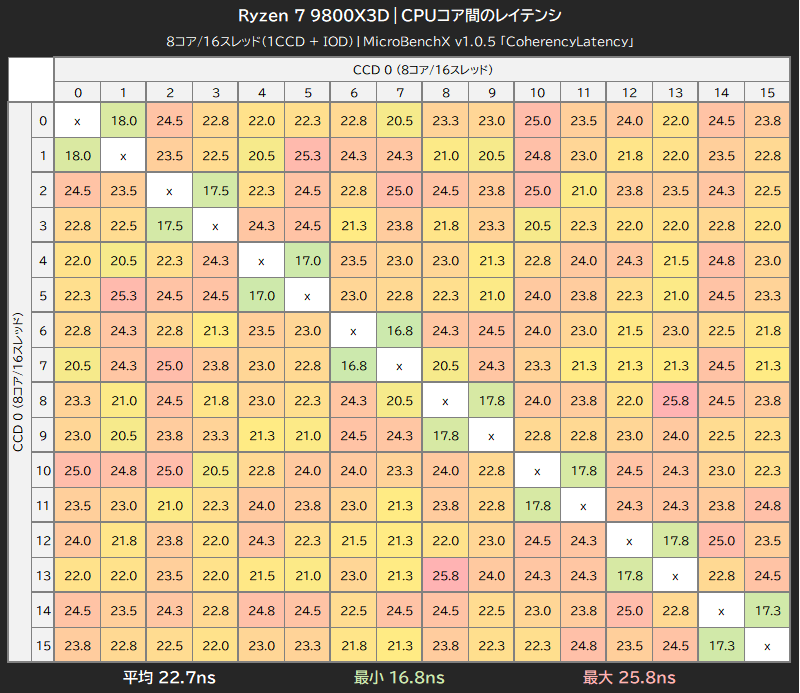800x693 pixels.
Task: Select column header 15
Action: pyautogui.click(x=767, y=92)
